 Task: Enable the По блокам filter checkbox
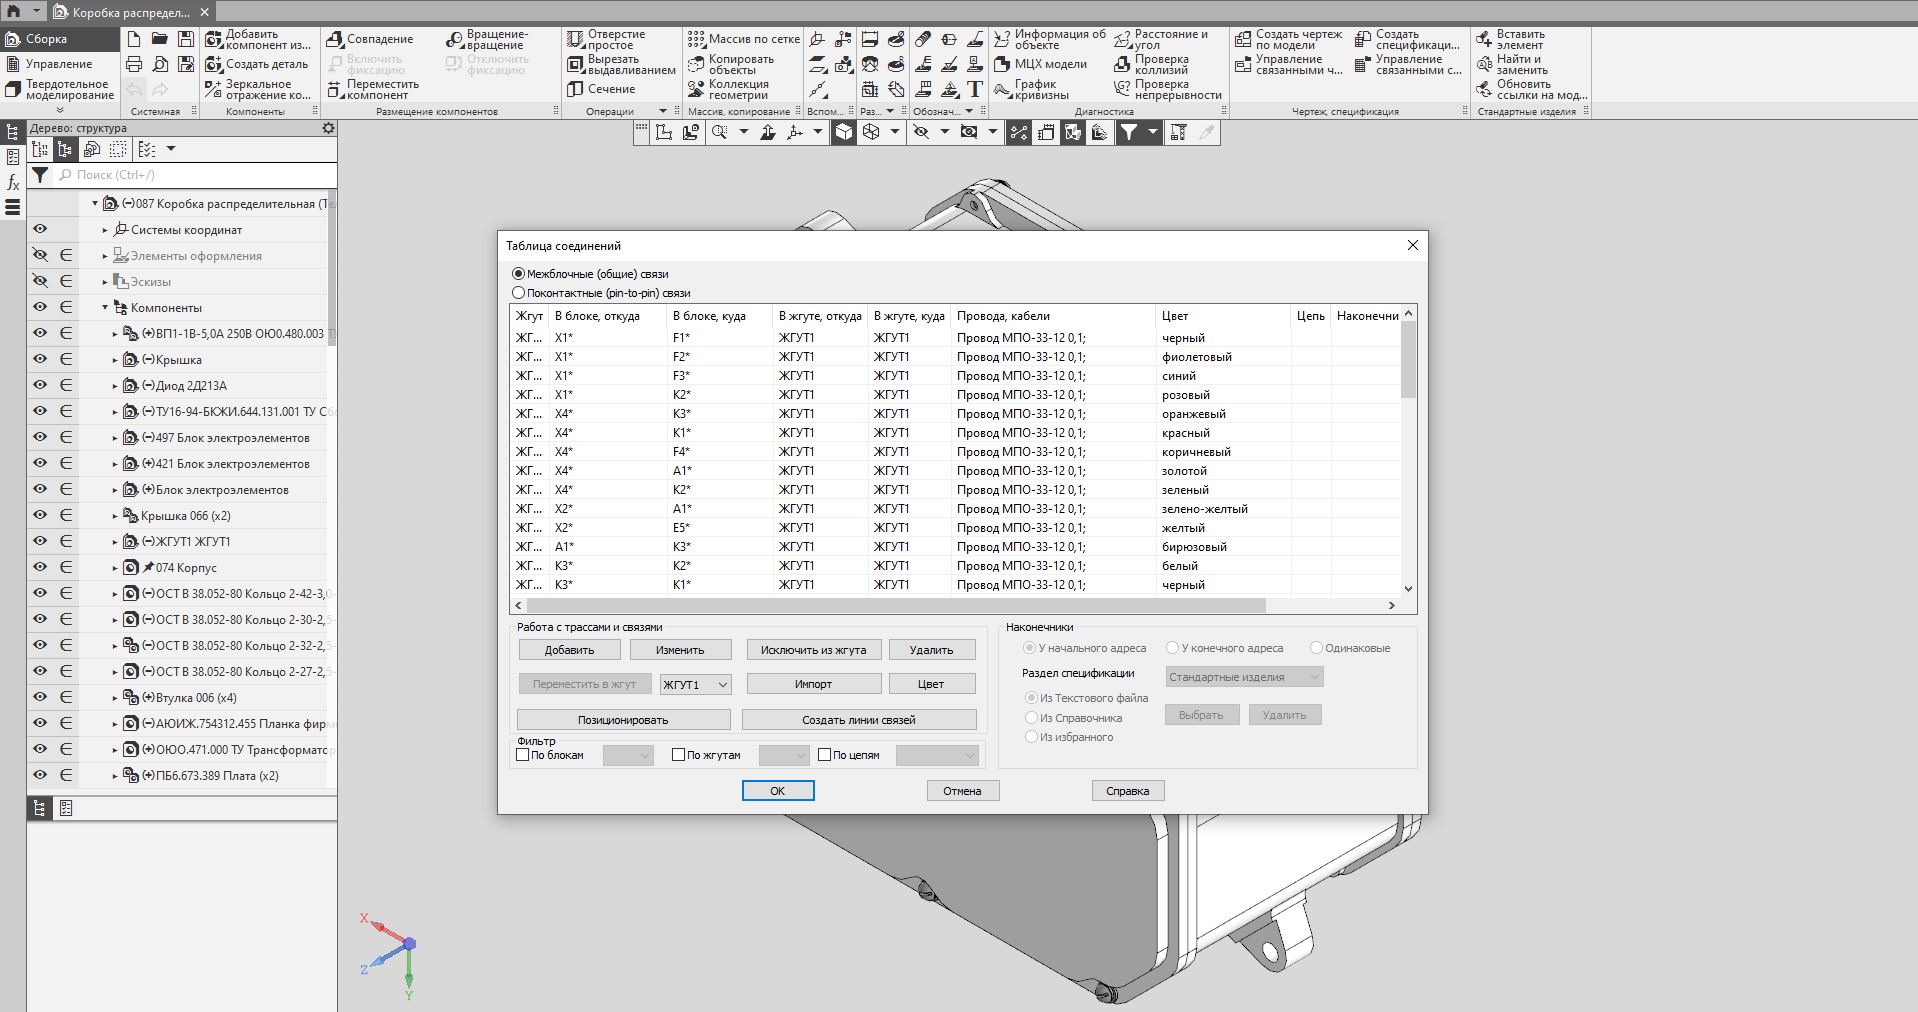(523, 755)
